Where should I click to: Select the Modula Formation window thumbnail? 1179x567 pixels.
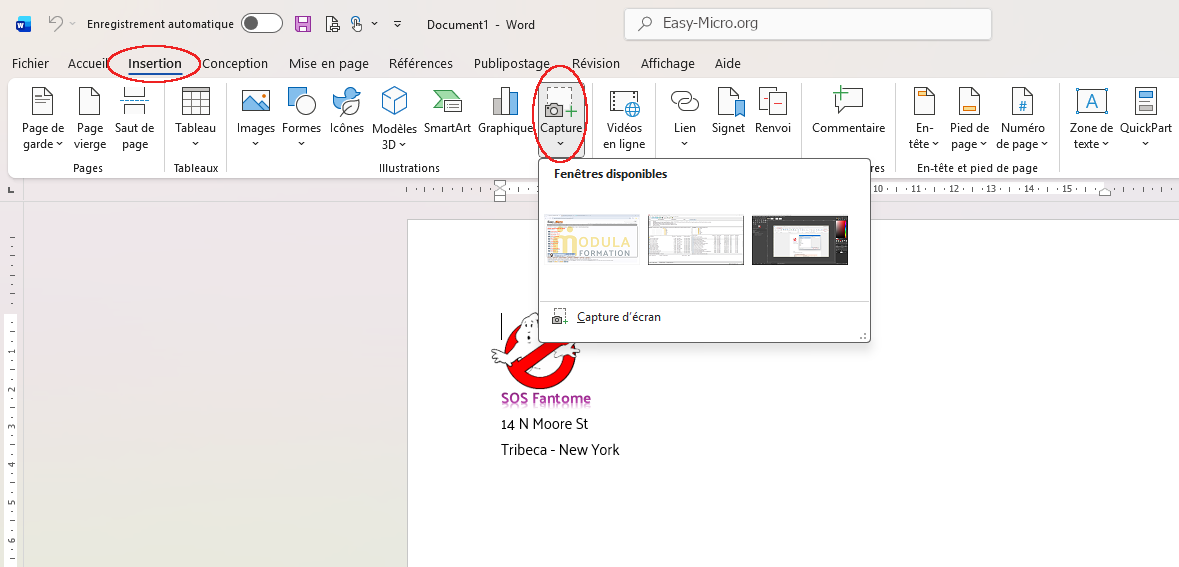[593, 240]
